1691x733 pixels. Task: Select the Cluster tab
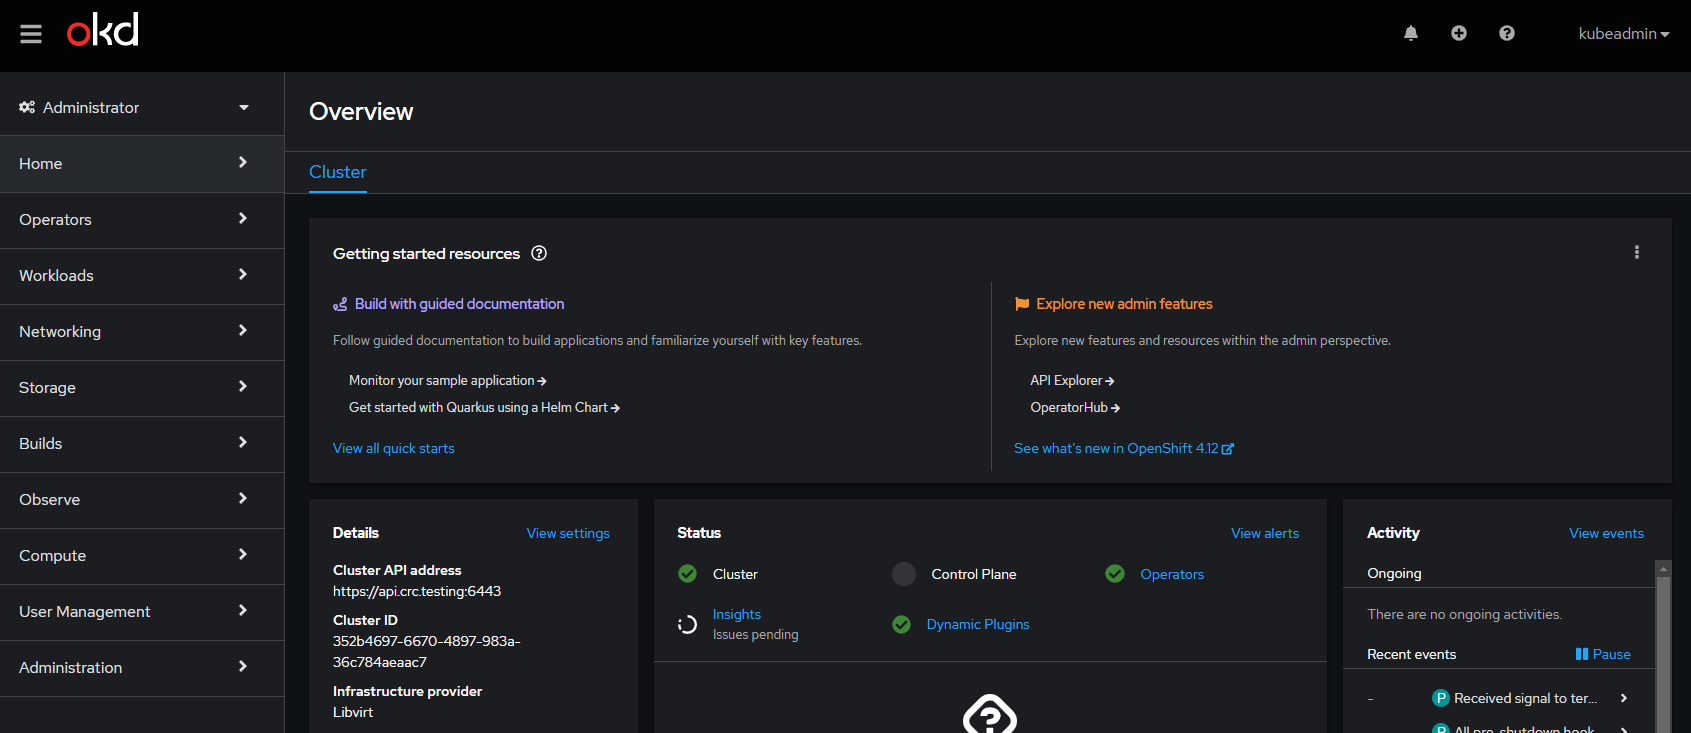click(x=338, y=172)
